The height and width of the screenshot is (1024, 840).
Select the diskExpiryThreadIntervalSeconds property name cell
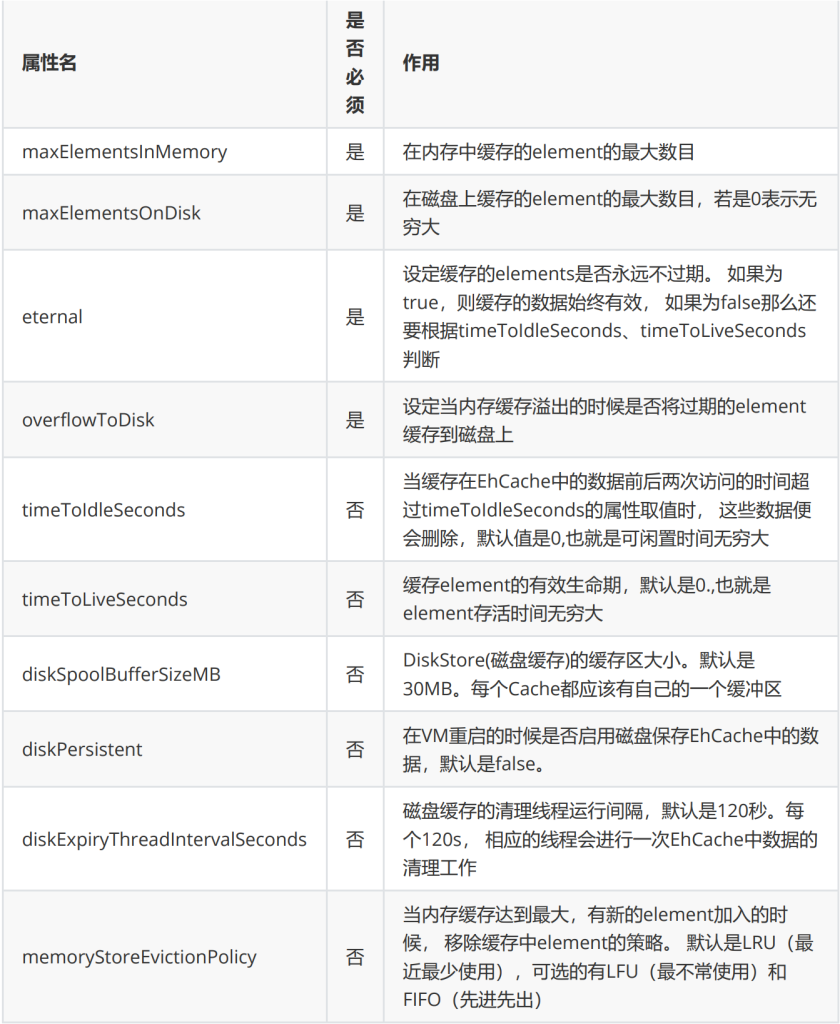pos(165,839)
